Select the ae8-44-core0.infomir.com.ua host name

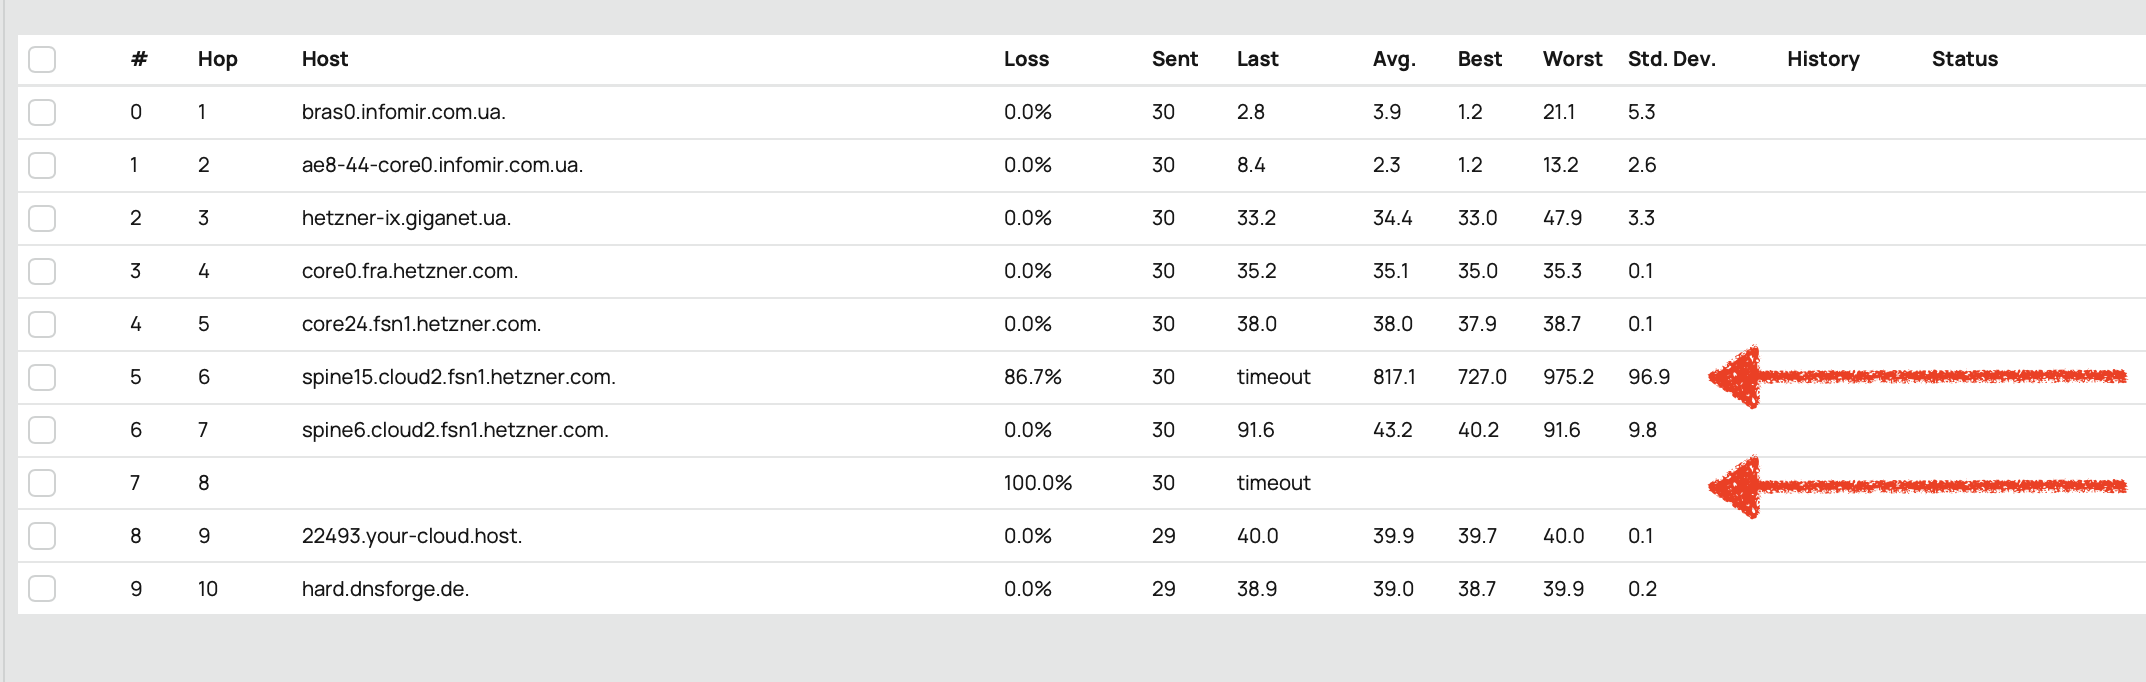click(442, 165)
